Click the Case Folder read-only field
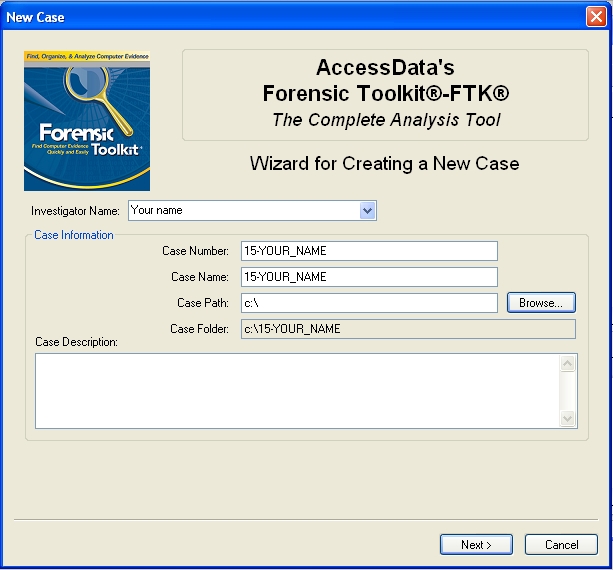Screen dimensions: 613x570 click(408, 329)
